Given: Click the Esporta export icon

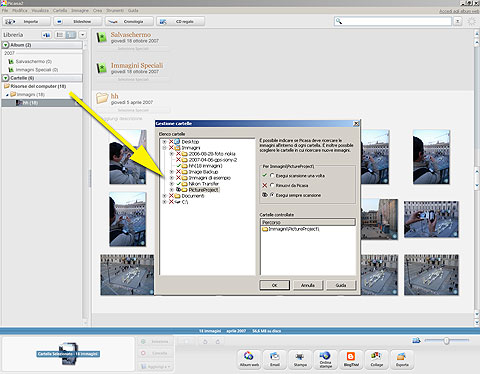Looking at the screenshot, I should coord(402,359).
